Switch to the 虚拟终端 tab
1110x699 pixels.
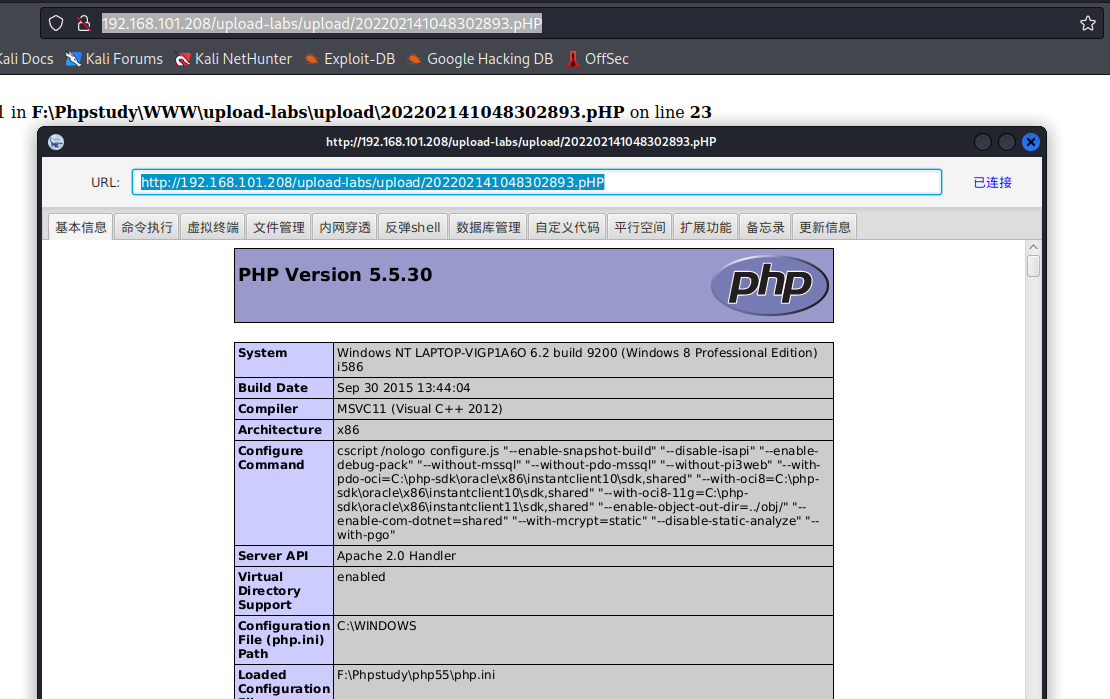(x=212, y=227)
